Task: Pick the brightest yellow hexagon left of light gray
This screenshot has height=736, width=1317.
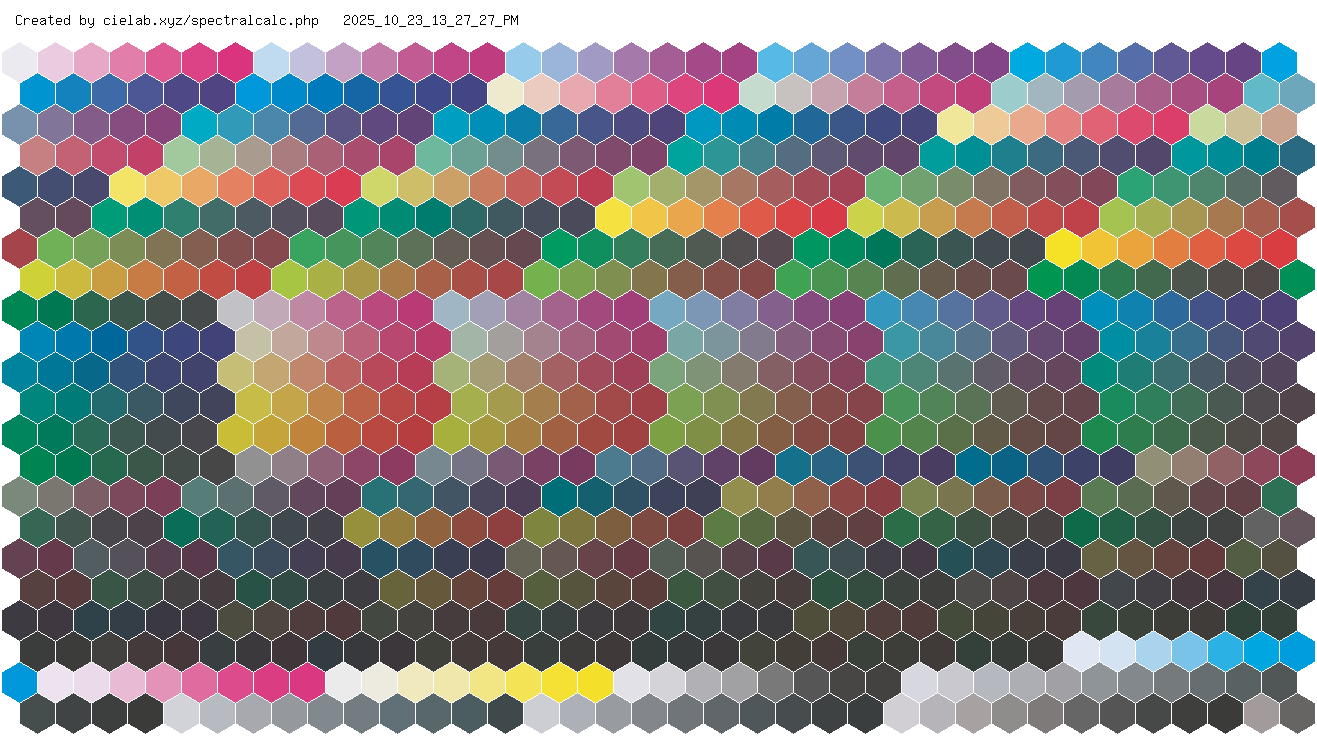Action: (x=596, y=681)
